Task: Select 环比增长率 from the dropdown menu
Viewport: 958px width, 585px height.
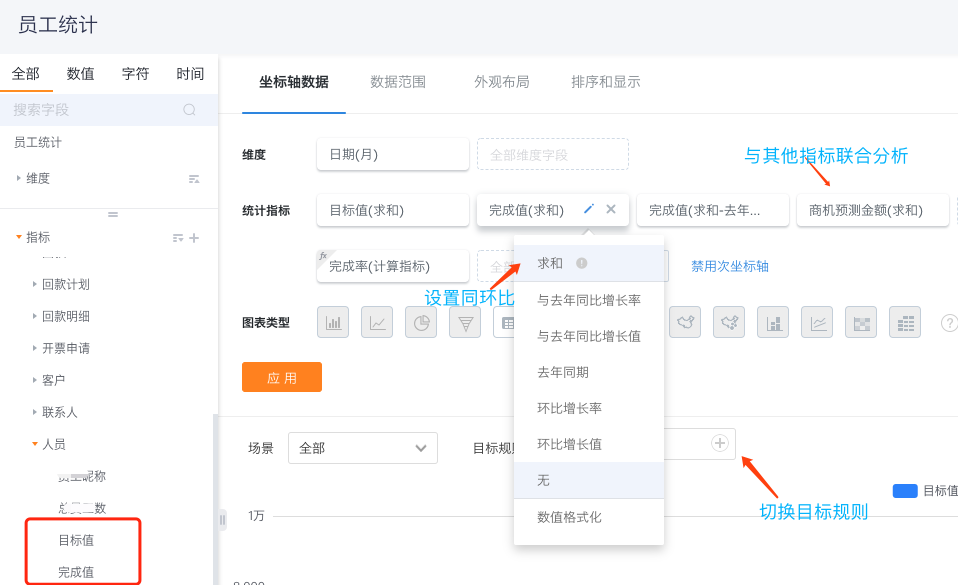Action: click(x=569, y=408)
